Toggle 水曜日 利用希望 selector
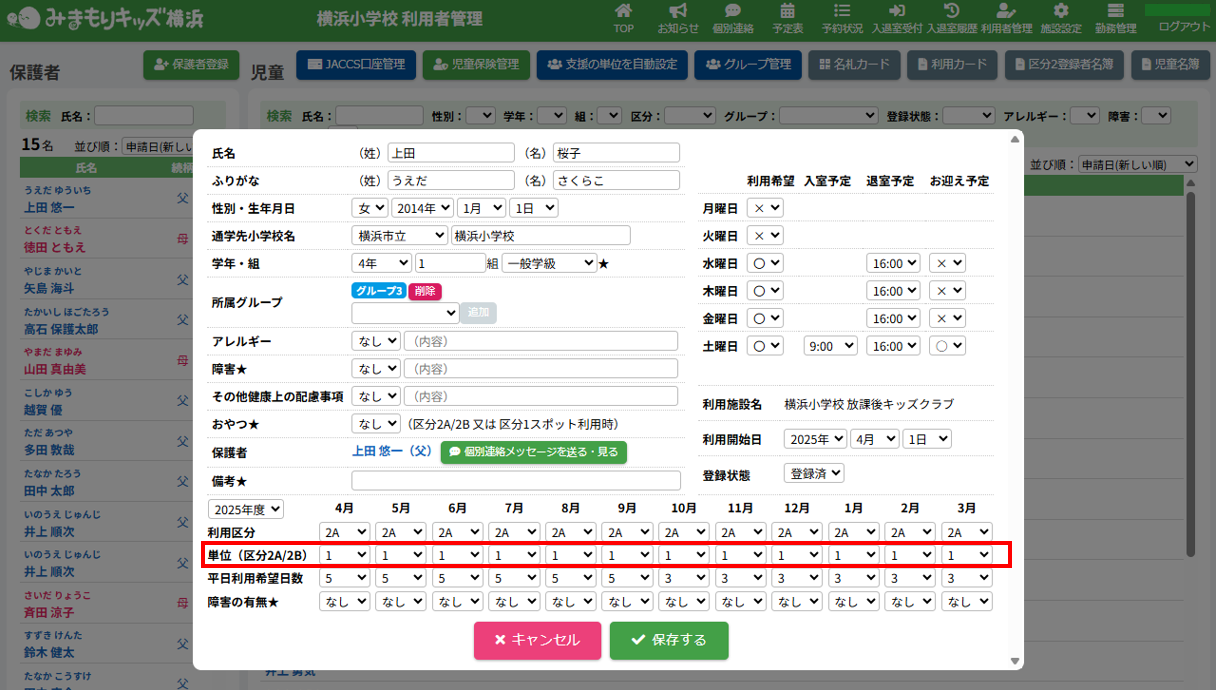1216x690 pixels. 765,263
